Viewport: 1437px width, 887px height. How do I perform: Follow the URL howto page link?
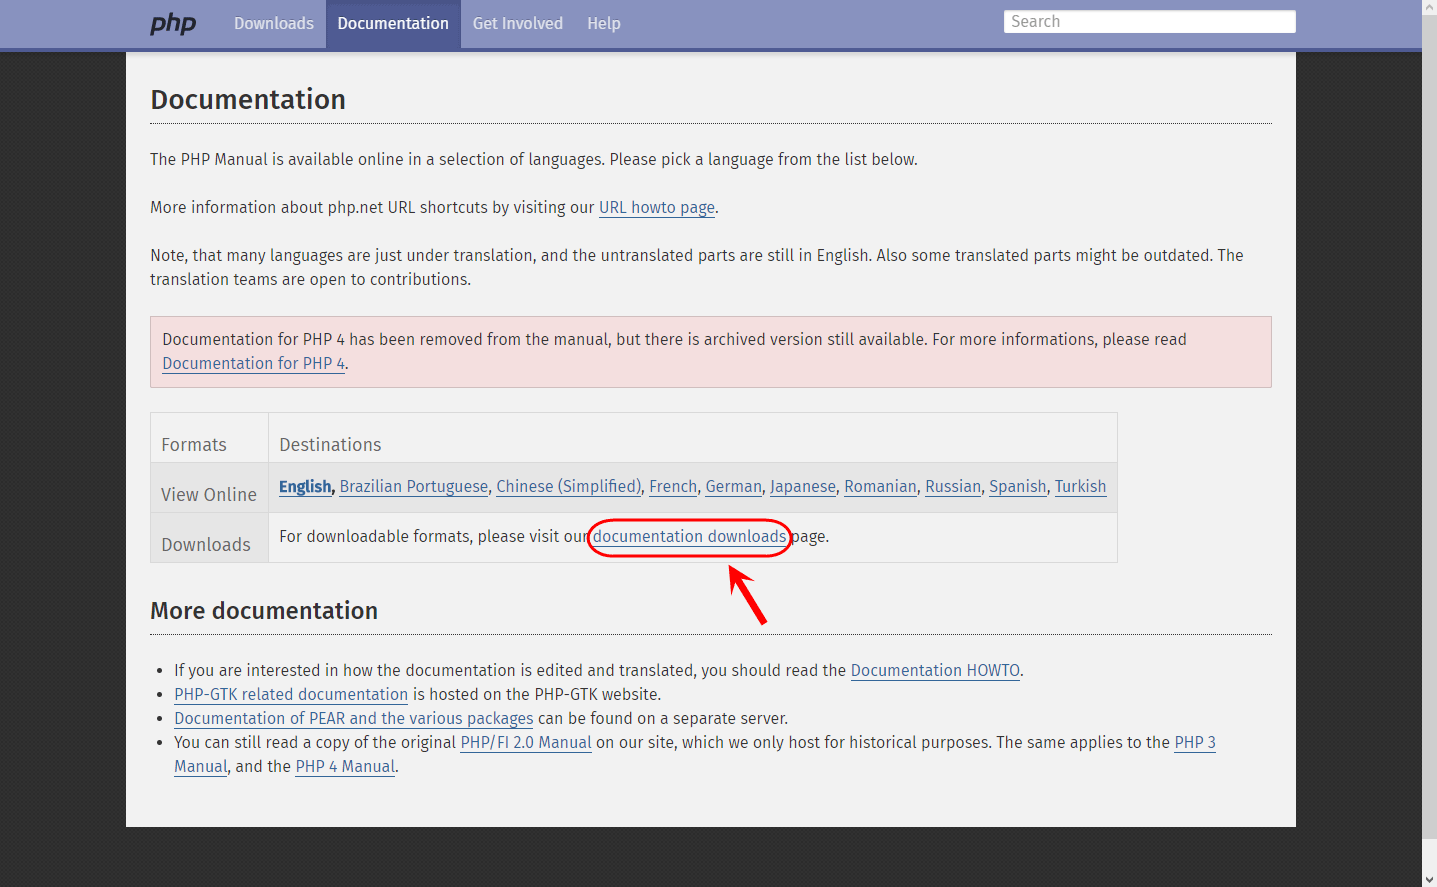pos(657,208)
